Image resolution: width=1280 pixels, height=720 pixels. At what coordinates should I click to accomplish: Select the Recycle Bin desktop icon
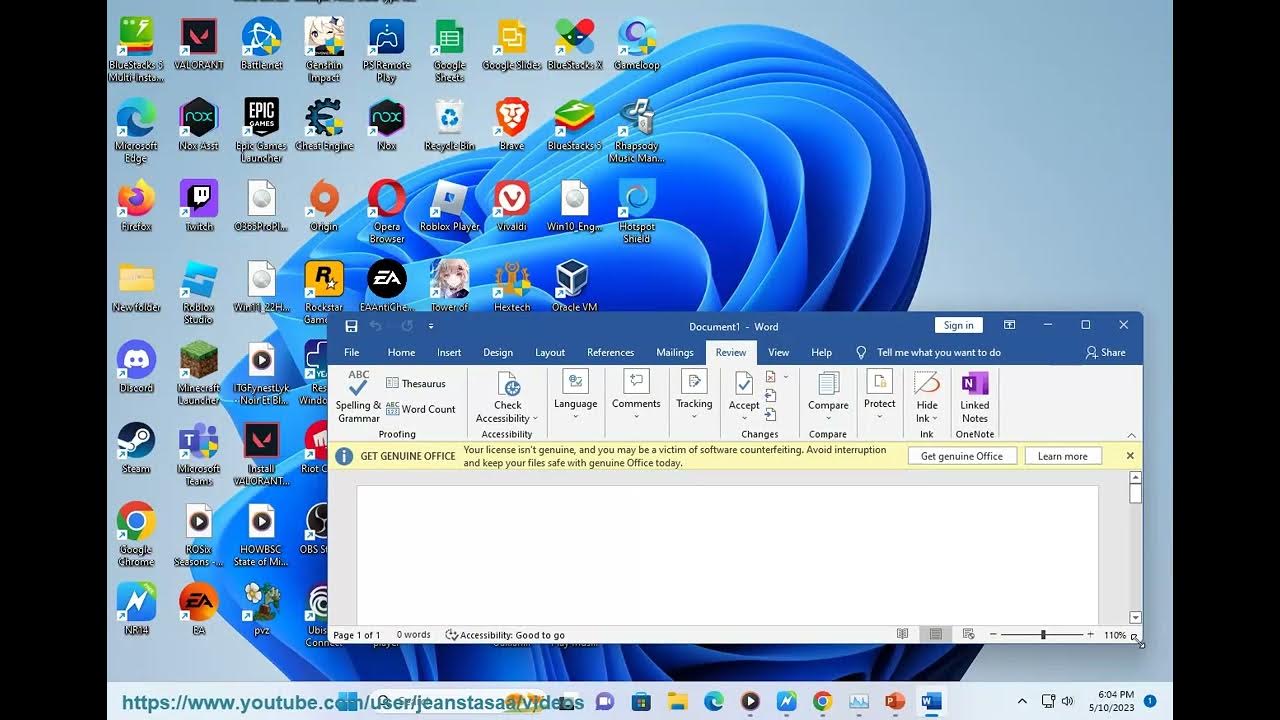tap(449, 125)
